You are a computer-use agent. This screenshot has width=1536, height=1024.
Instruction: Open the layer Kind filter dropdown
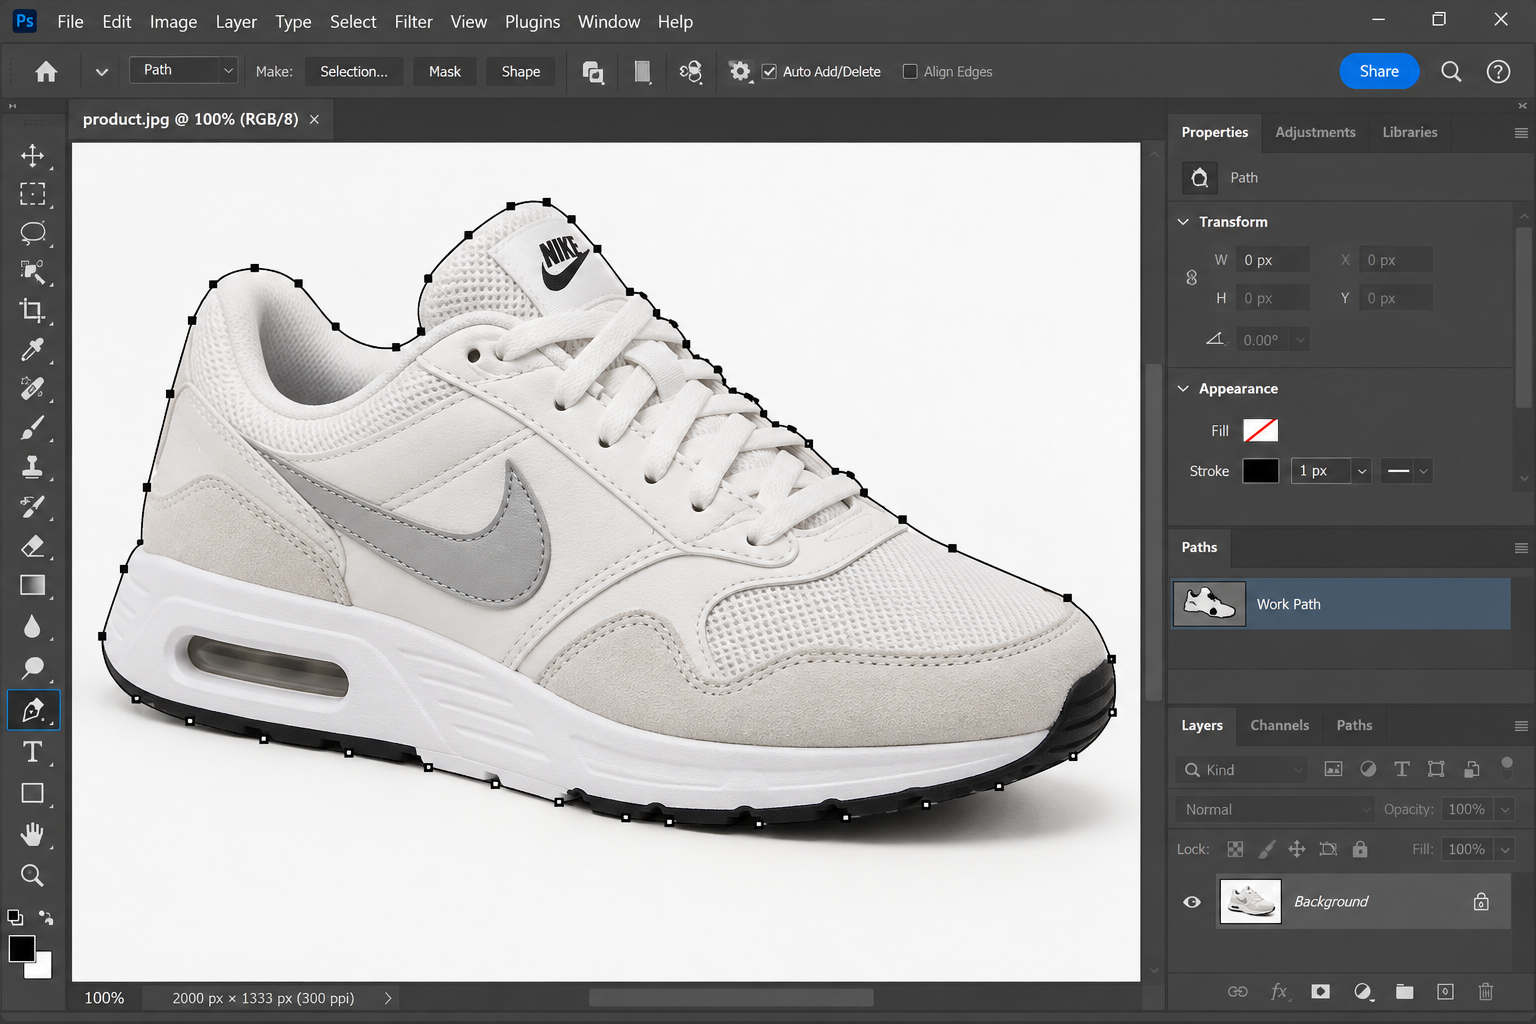(x=1243, y=770)
